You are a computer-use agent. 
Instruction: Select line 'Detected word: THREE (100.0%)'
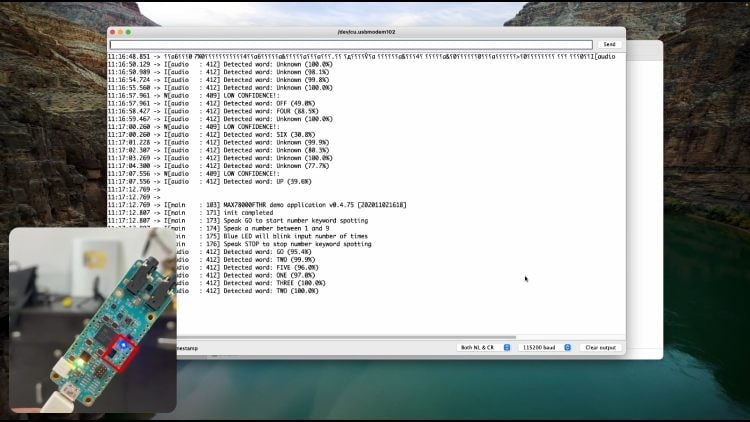click(x=275, y=283)
